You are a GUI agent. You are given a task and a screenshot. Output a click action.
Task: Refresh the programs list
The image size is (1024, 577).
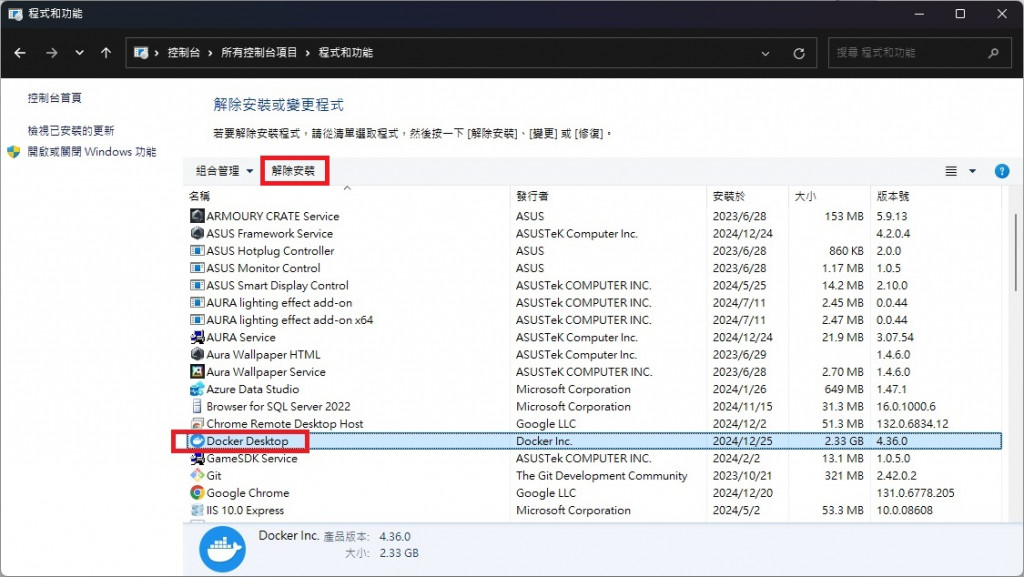(x=799, y=54)
